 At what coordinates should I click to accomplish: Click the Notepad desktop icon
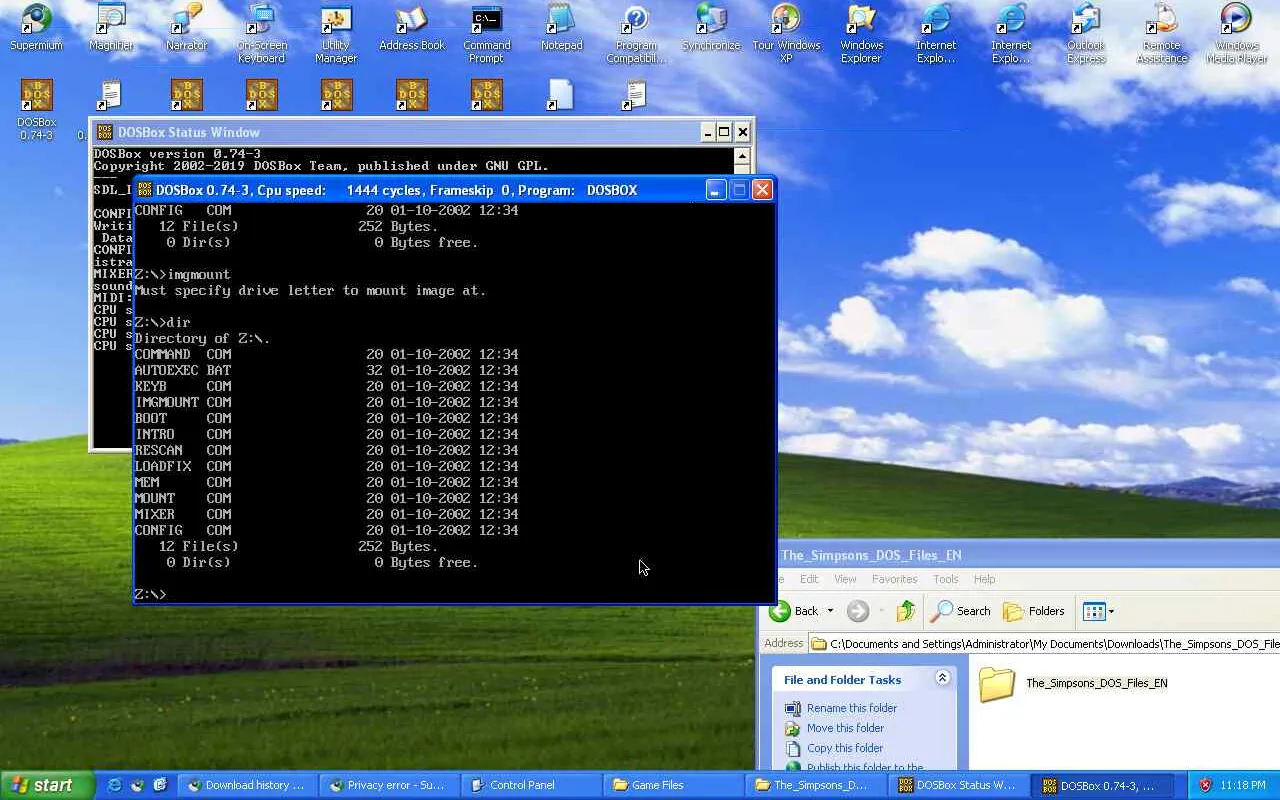pos(561,28)
